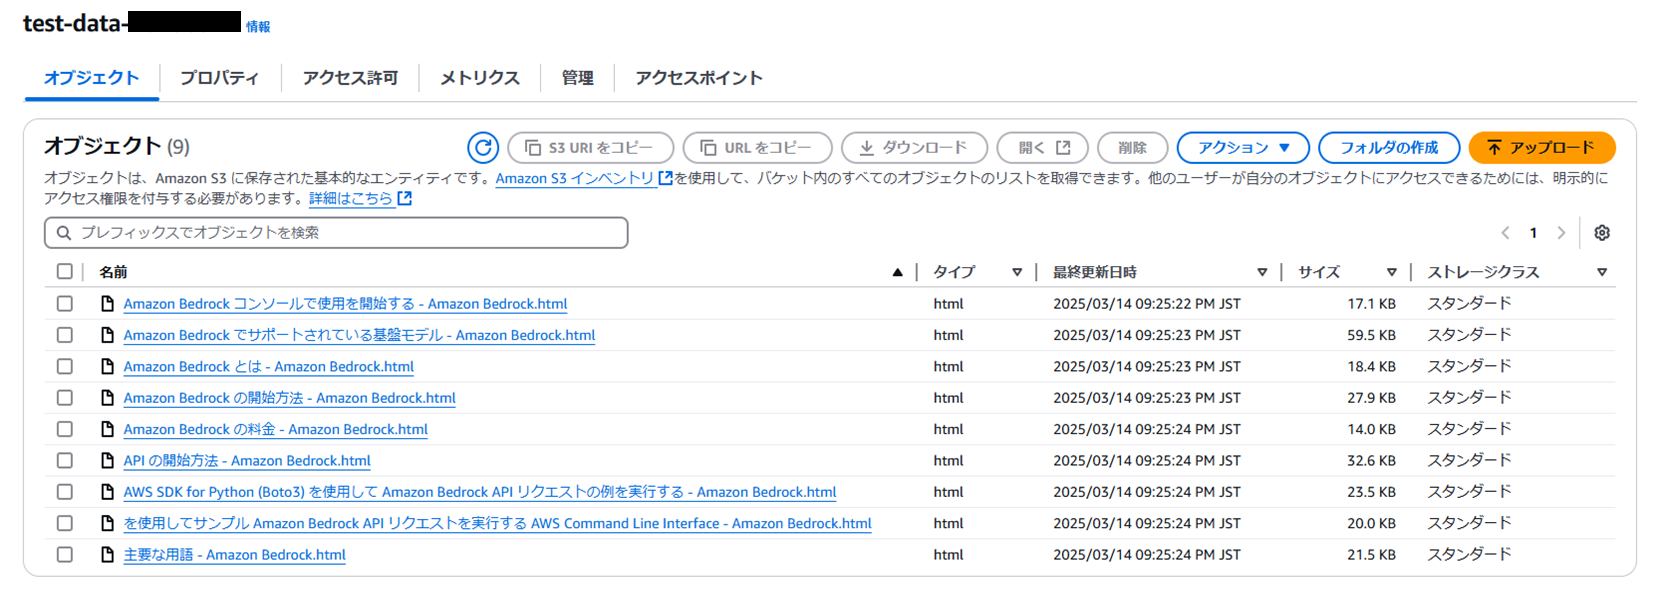Image resolution: width=1662 pixels, height=596 pixels.
Task: Toggle the select-all objects checkbox
Action: click(65, 271)
